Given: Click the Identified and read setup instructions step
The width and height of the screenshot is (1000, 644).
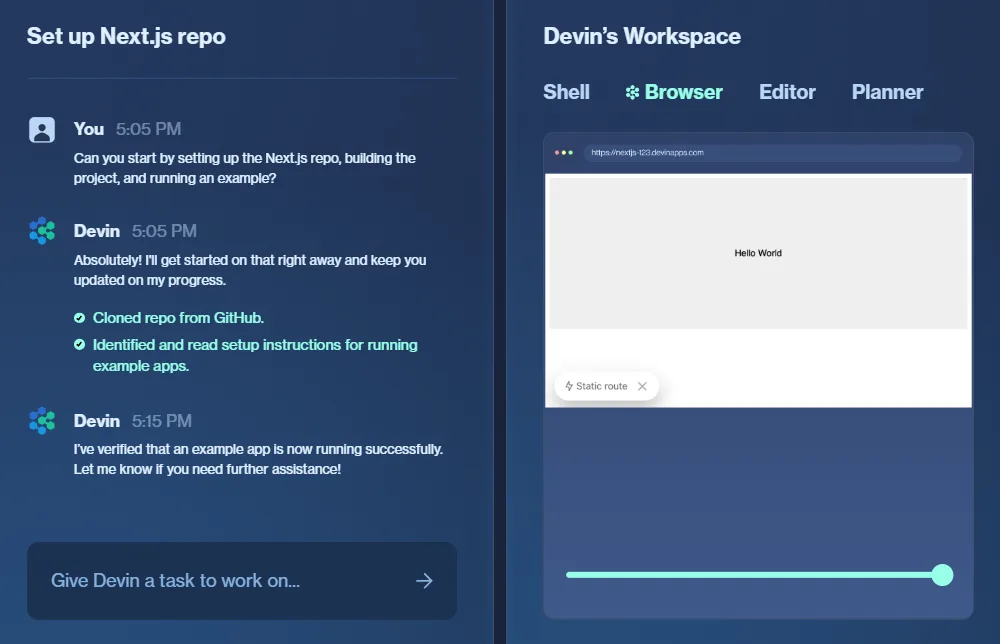Looking at the screenshot, I should click(x=255, y=355).
